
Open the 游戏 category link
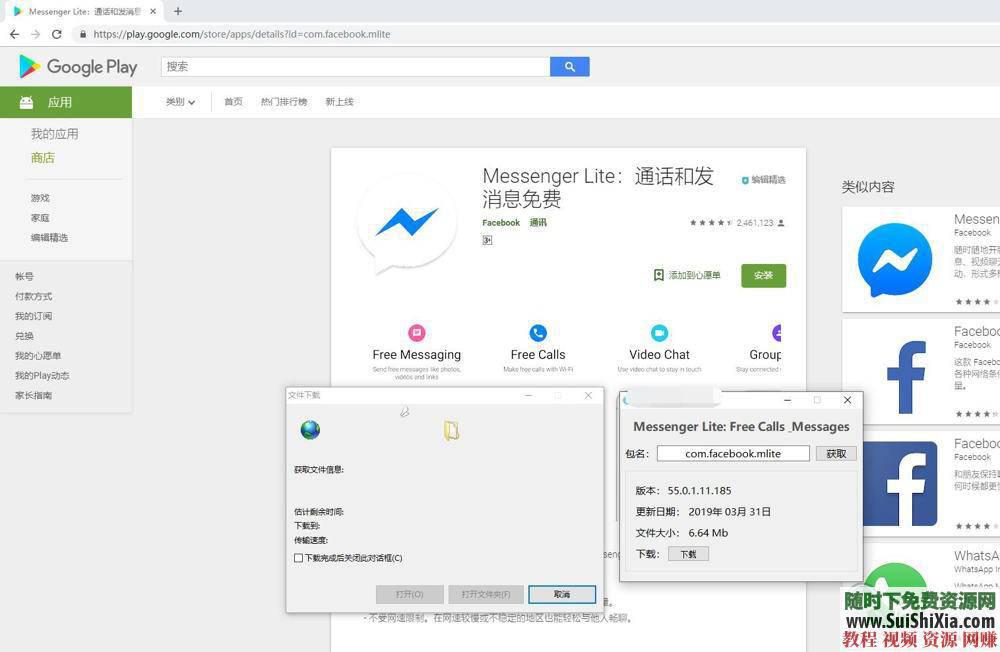40,198
